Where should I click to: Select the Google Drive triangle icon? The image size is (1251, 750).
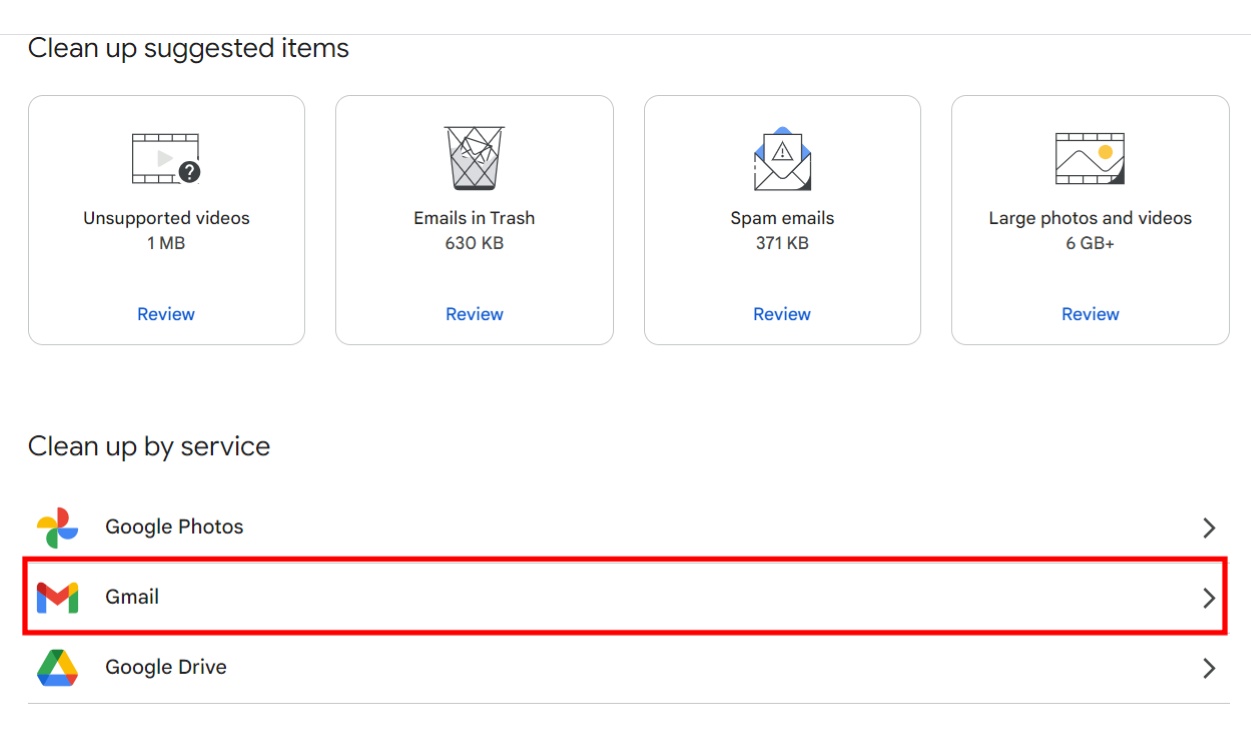tap(57, 667)
